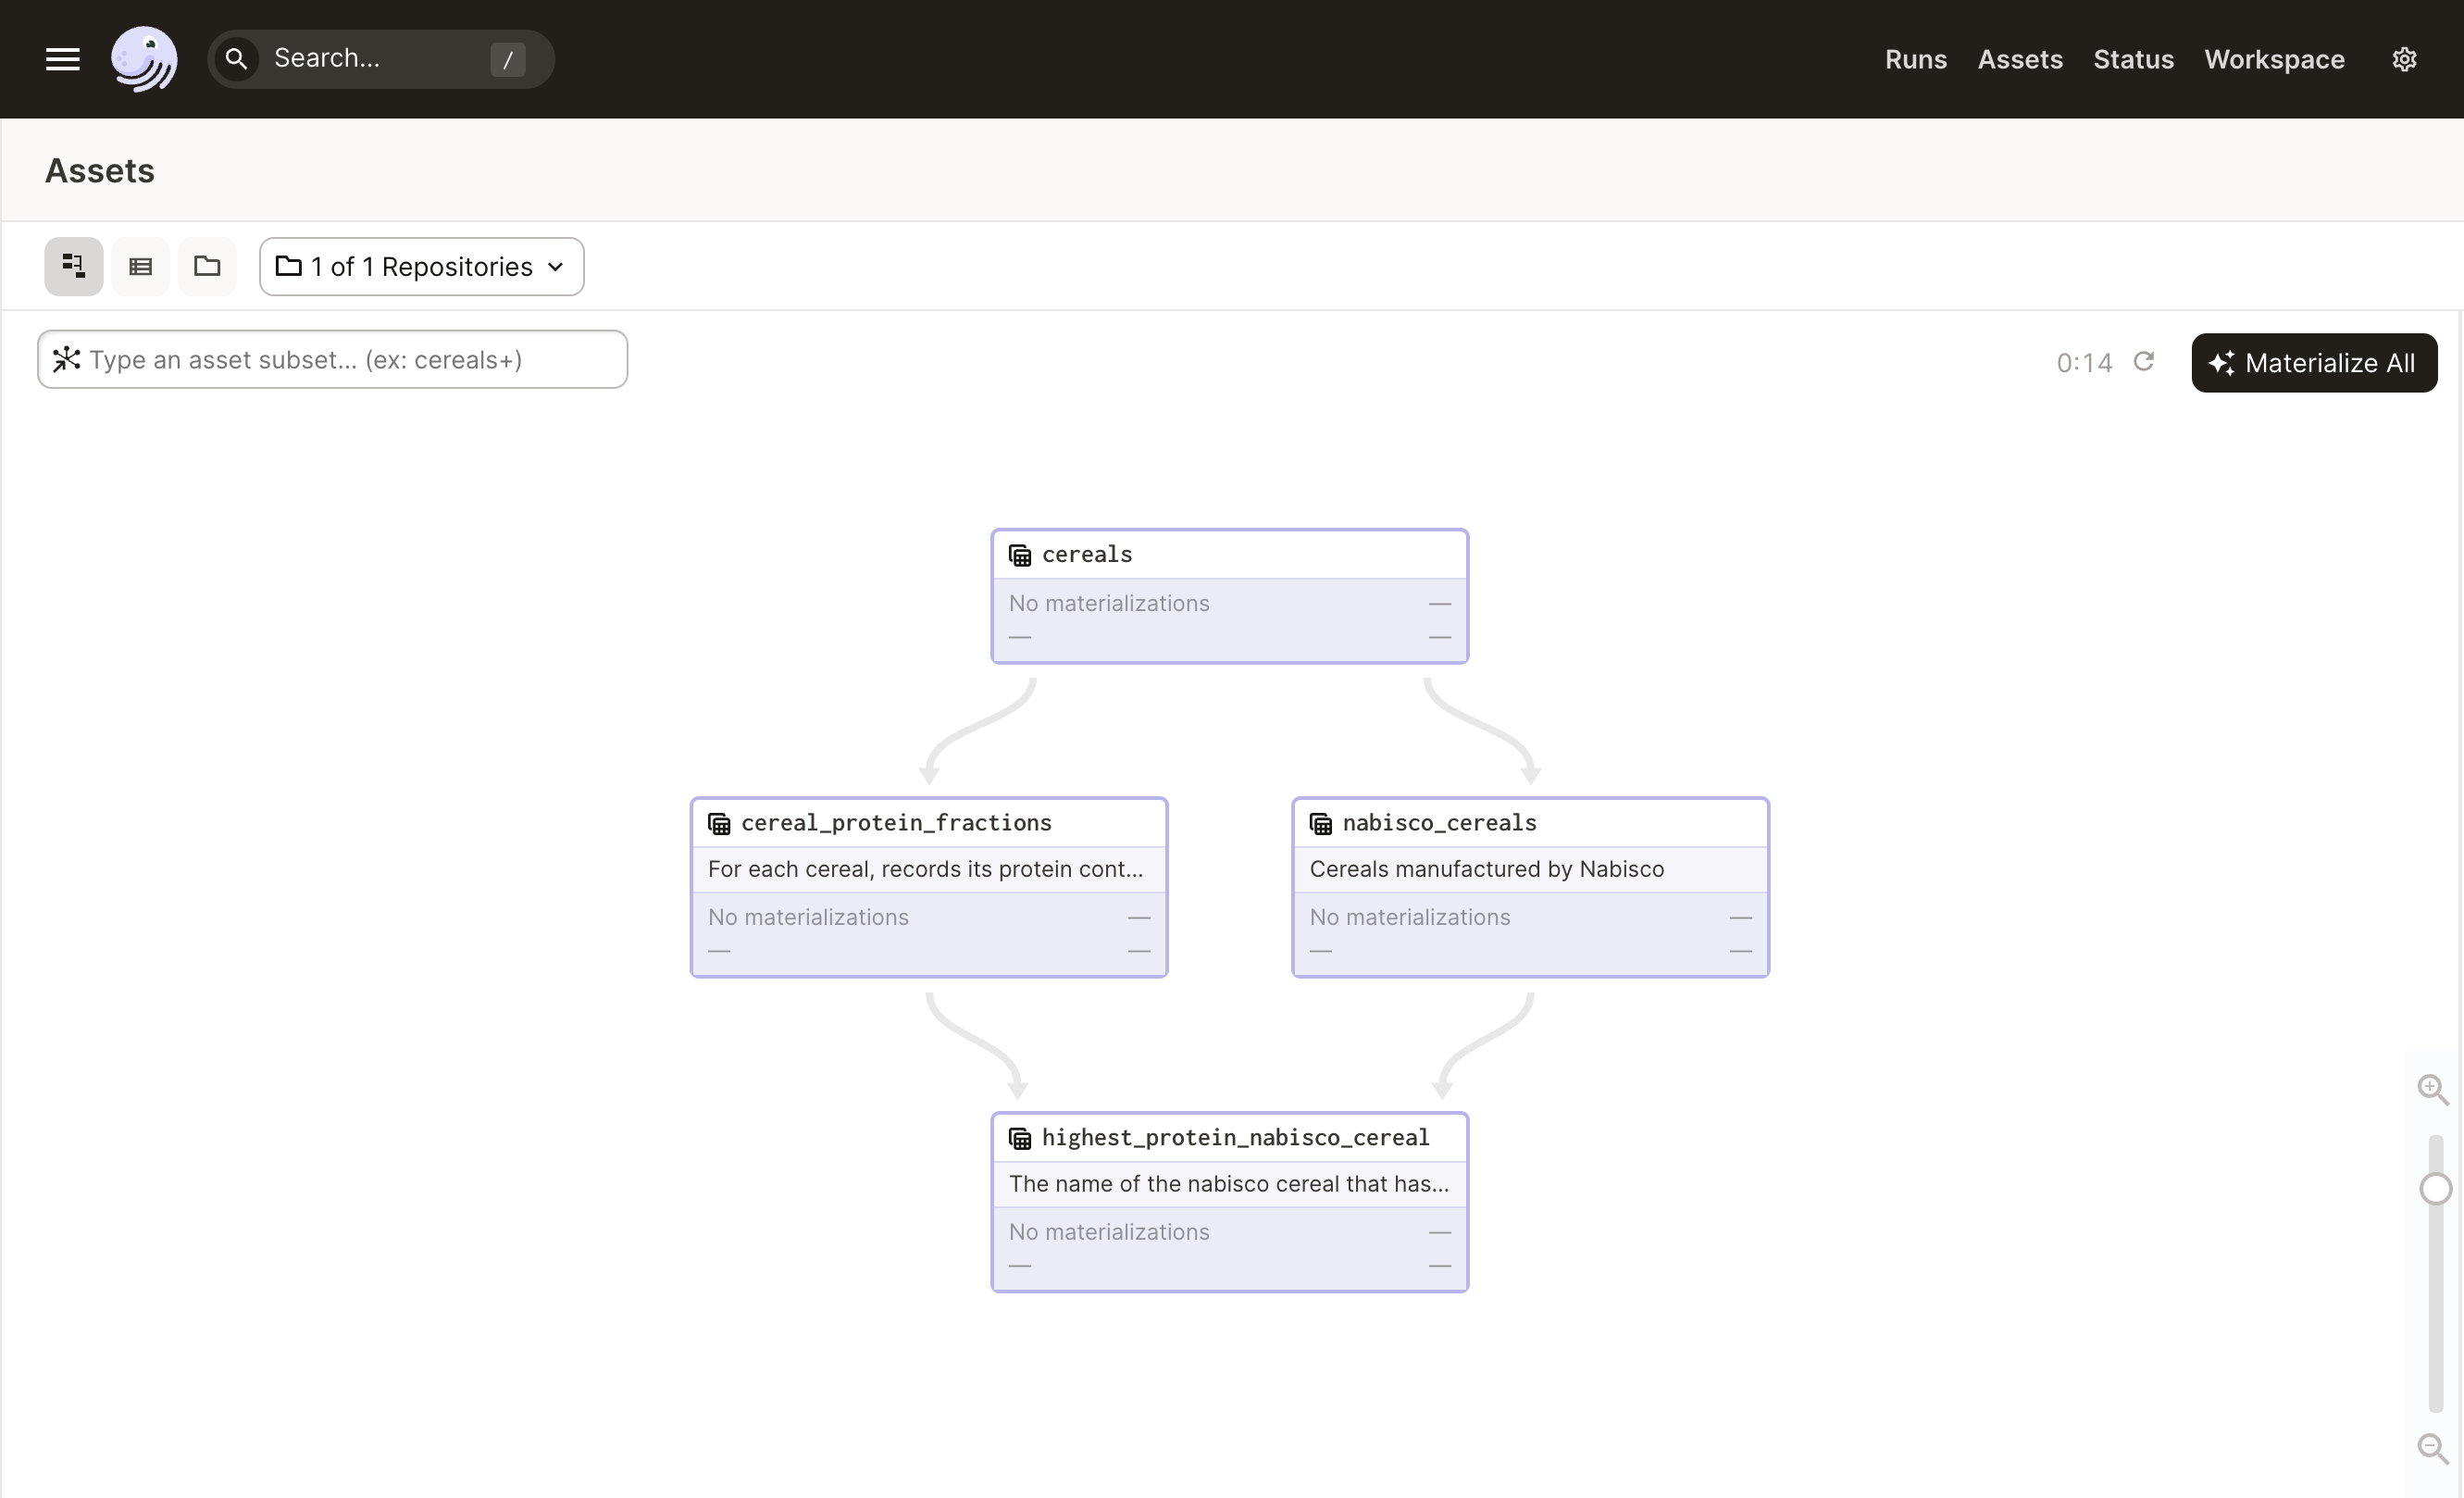Expand the 1 of 1 Repositories dropdown

coord(421,266)
